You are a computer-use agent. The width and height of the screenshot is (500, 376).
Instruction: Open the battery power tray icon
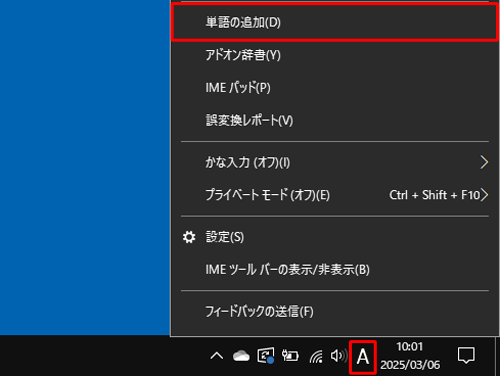pos(290,356)
